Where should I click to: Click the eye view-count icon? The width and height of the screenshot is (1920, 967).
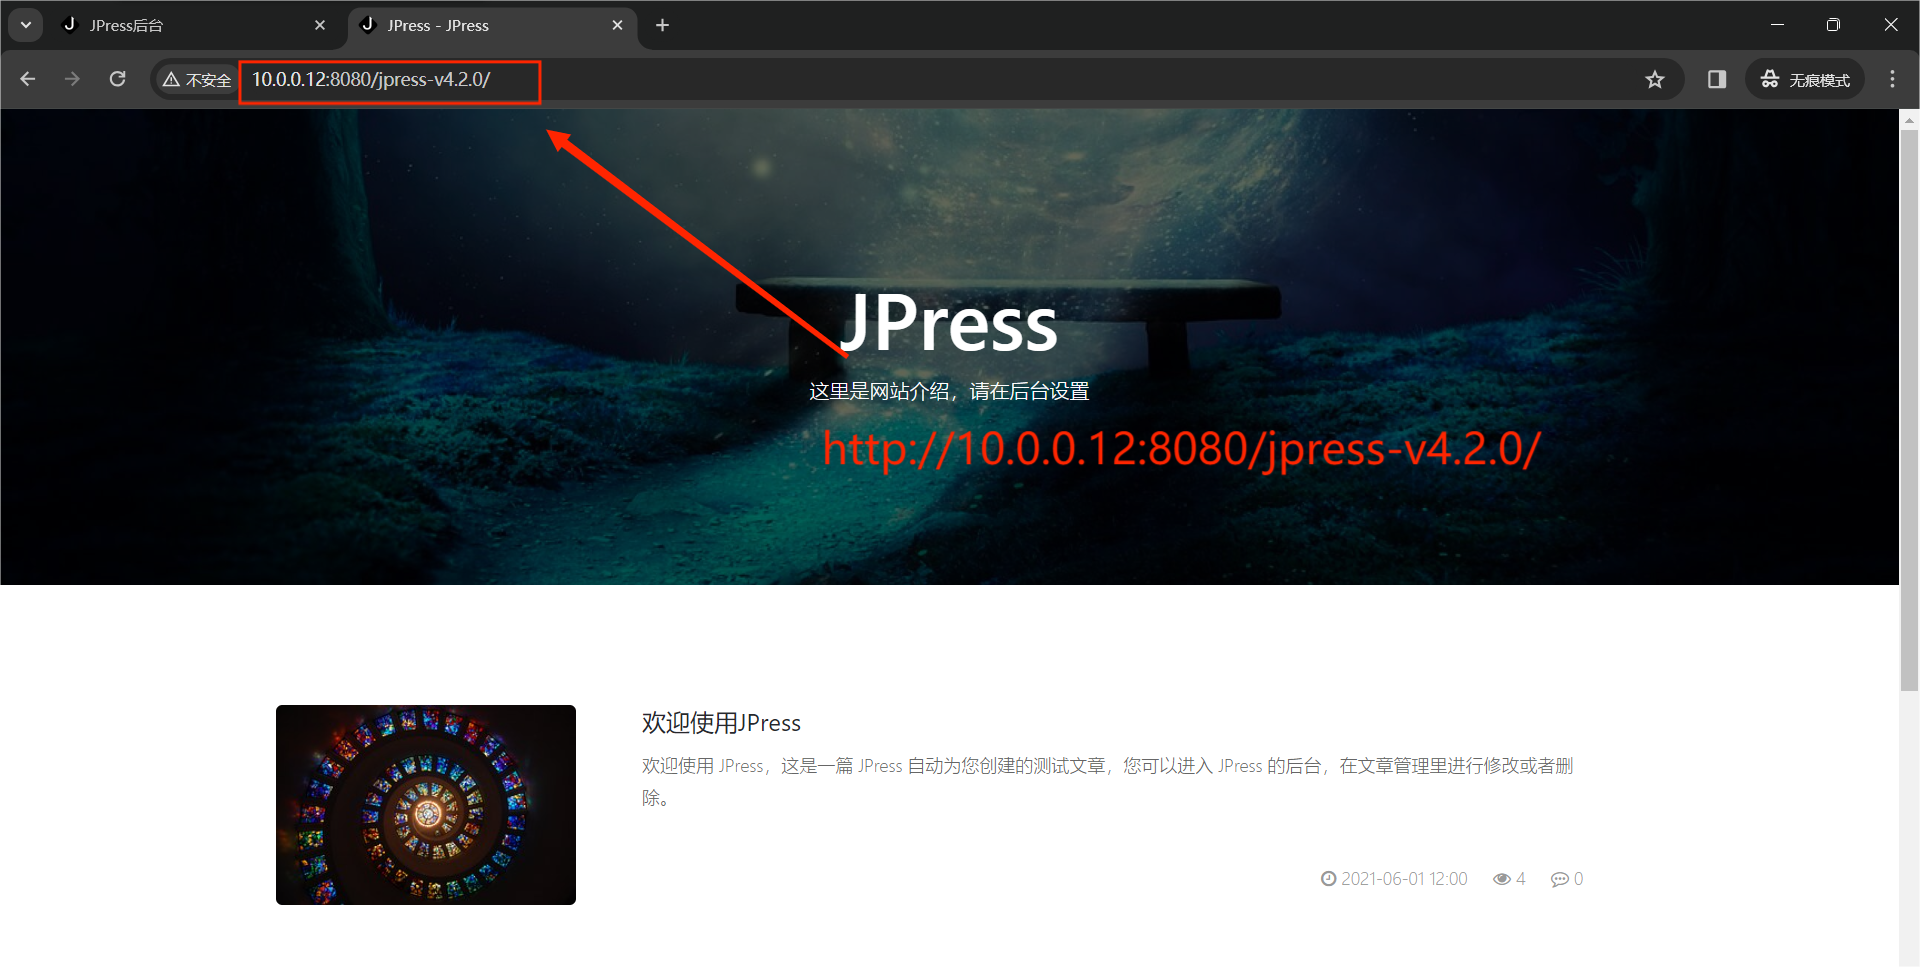click(x=1501, y=879)
